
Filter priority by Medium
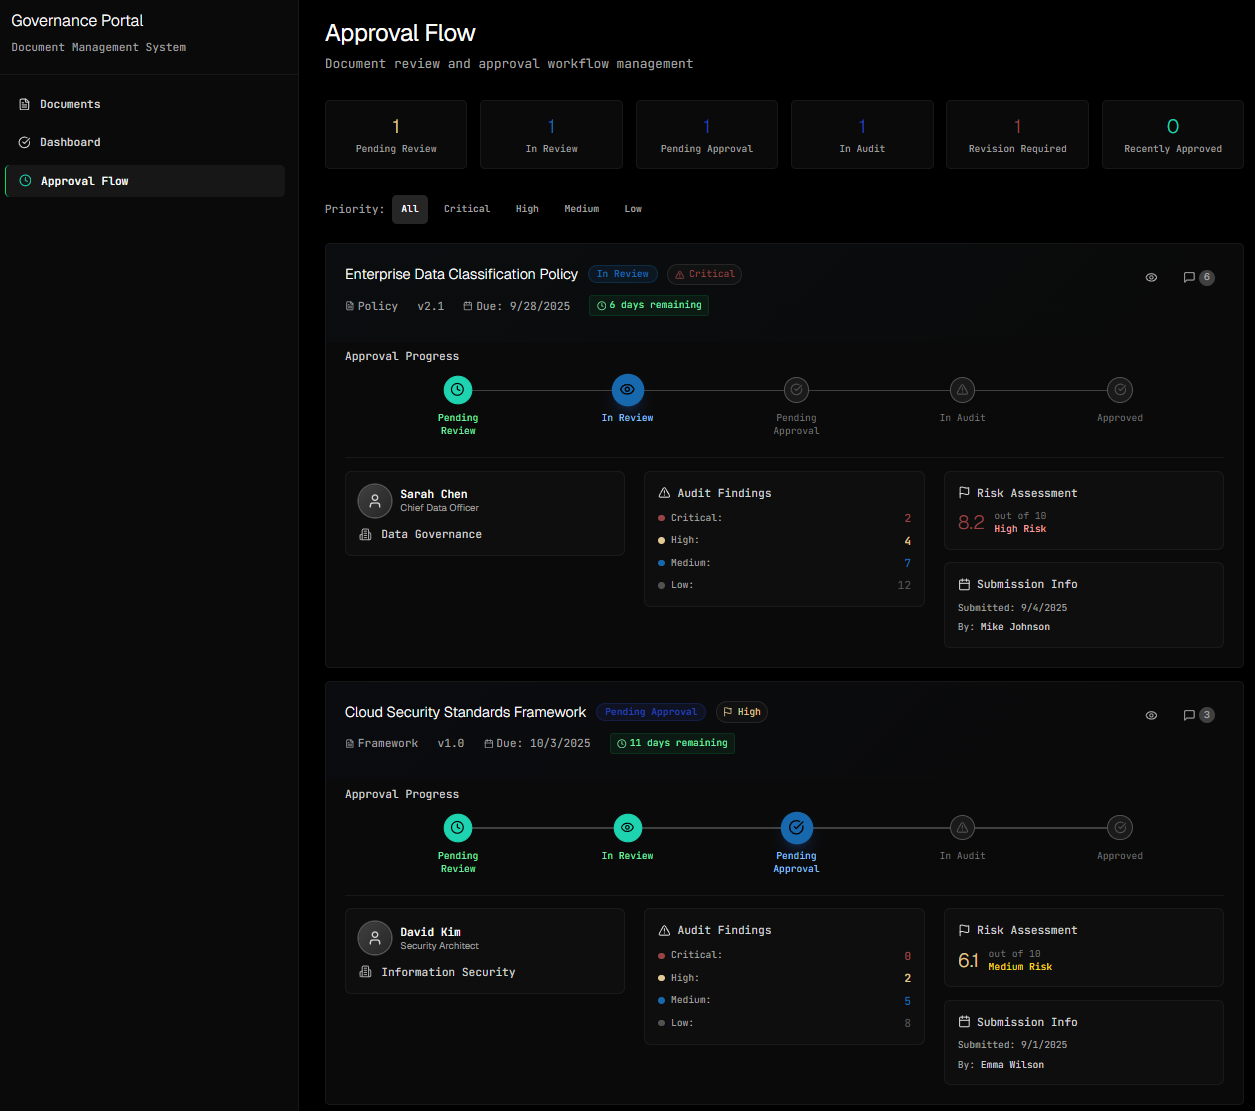coord(581,209)
